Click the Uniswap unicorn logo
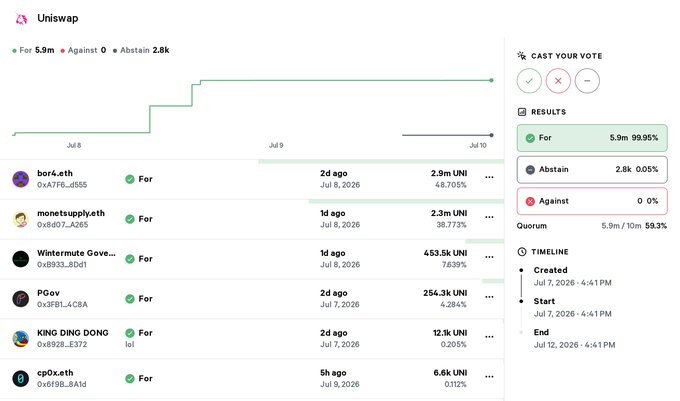 pos(21,19)
